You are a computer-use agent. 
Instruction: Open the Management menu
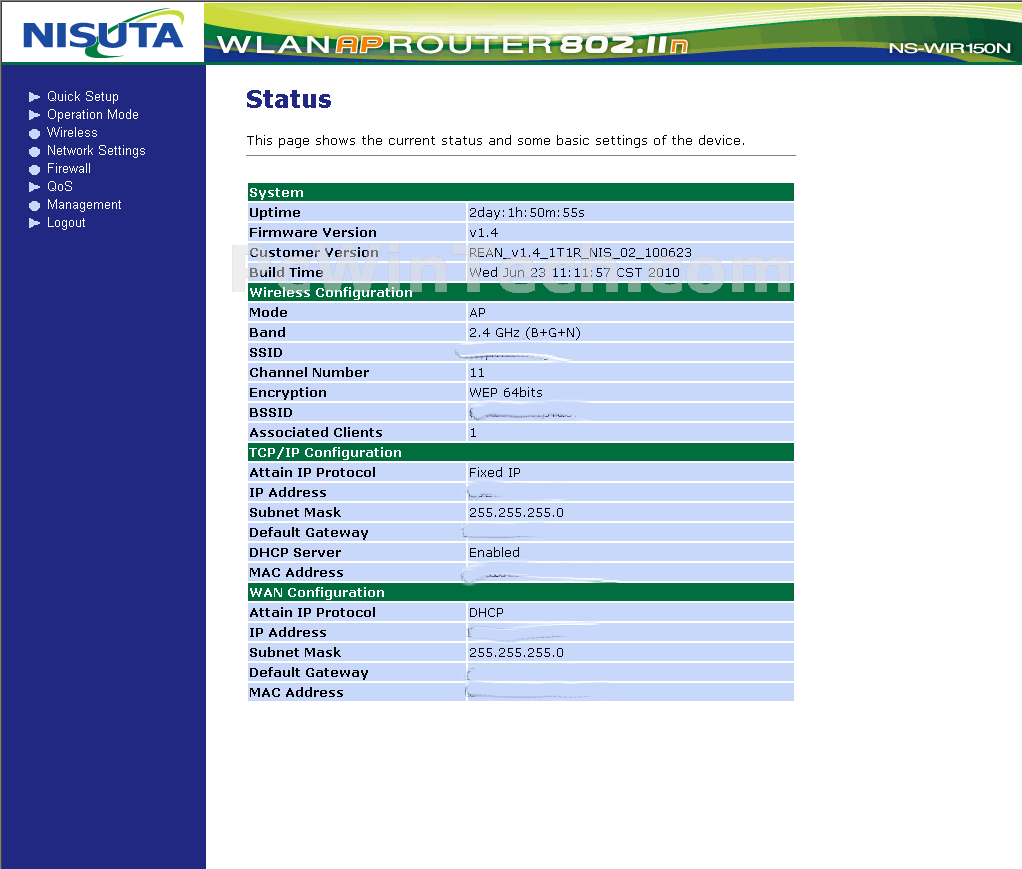coord(84,205)
